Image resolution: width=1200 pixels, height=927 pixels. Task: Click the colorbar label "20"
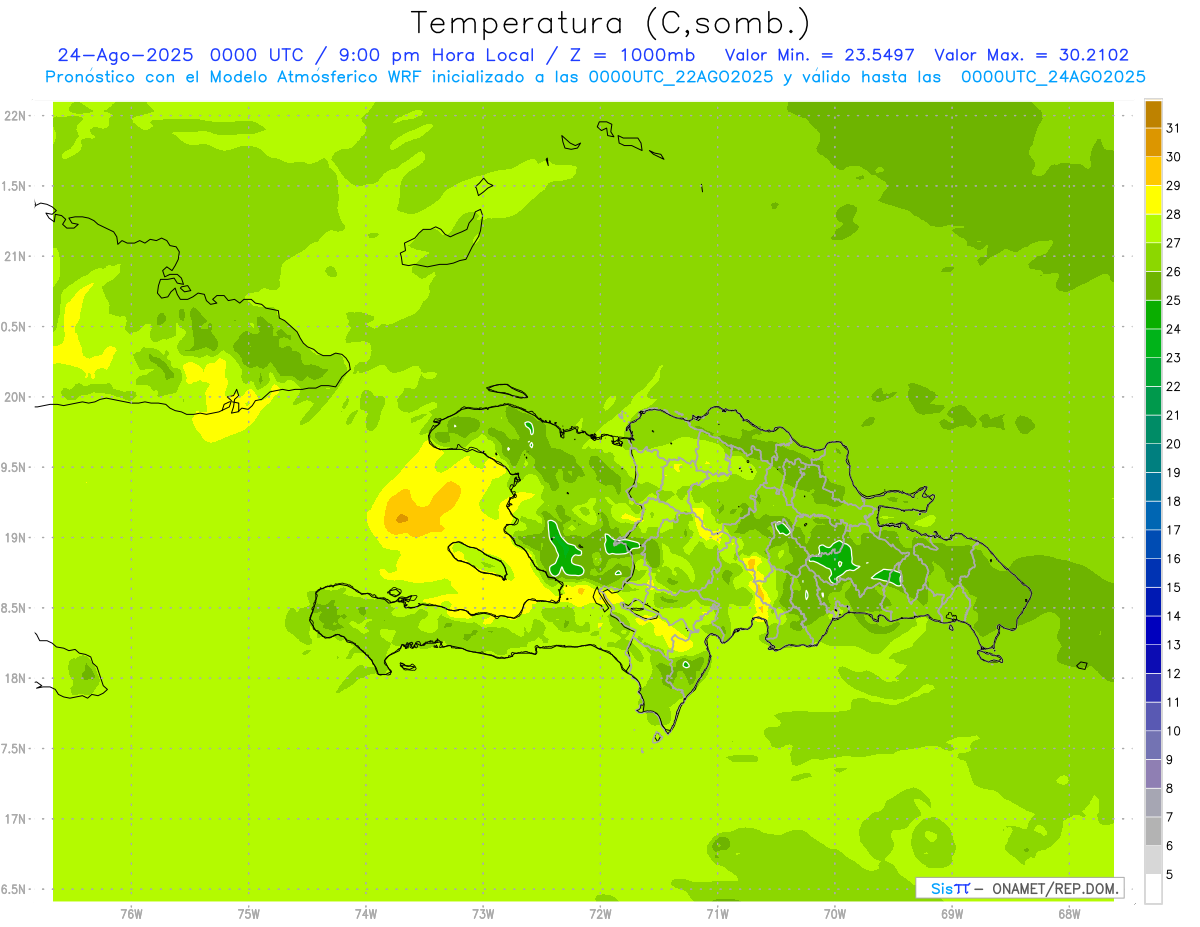pyautogui.click(x=1173, y=444)
